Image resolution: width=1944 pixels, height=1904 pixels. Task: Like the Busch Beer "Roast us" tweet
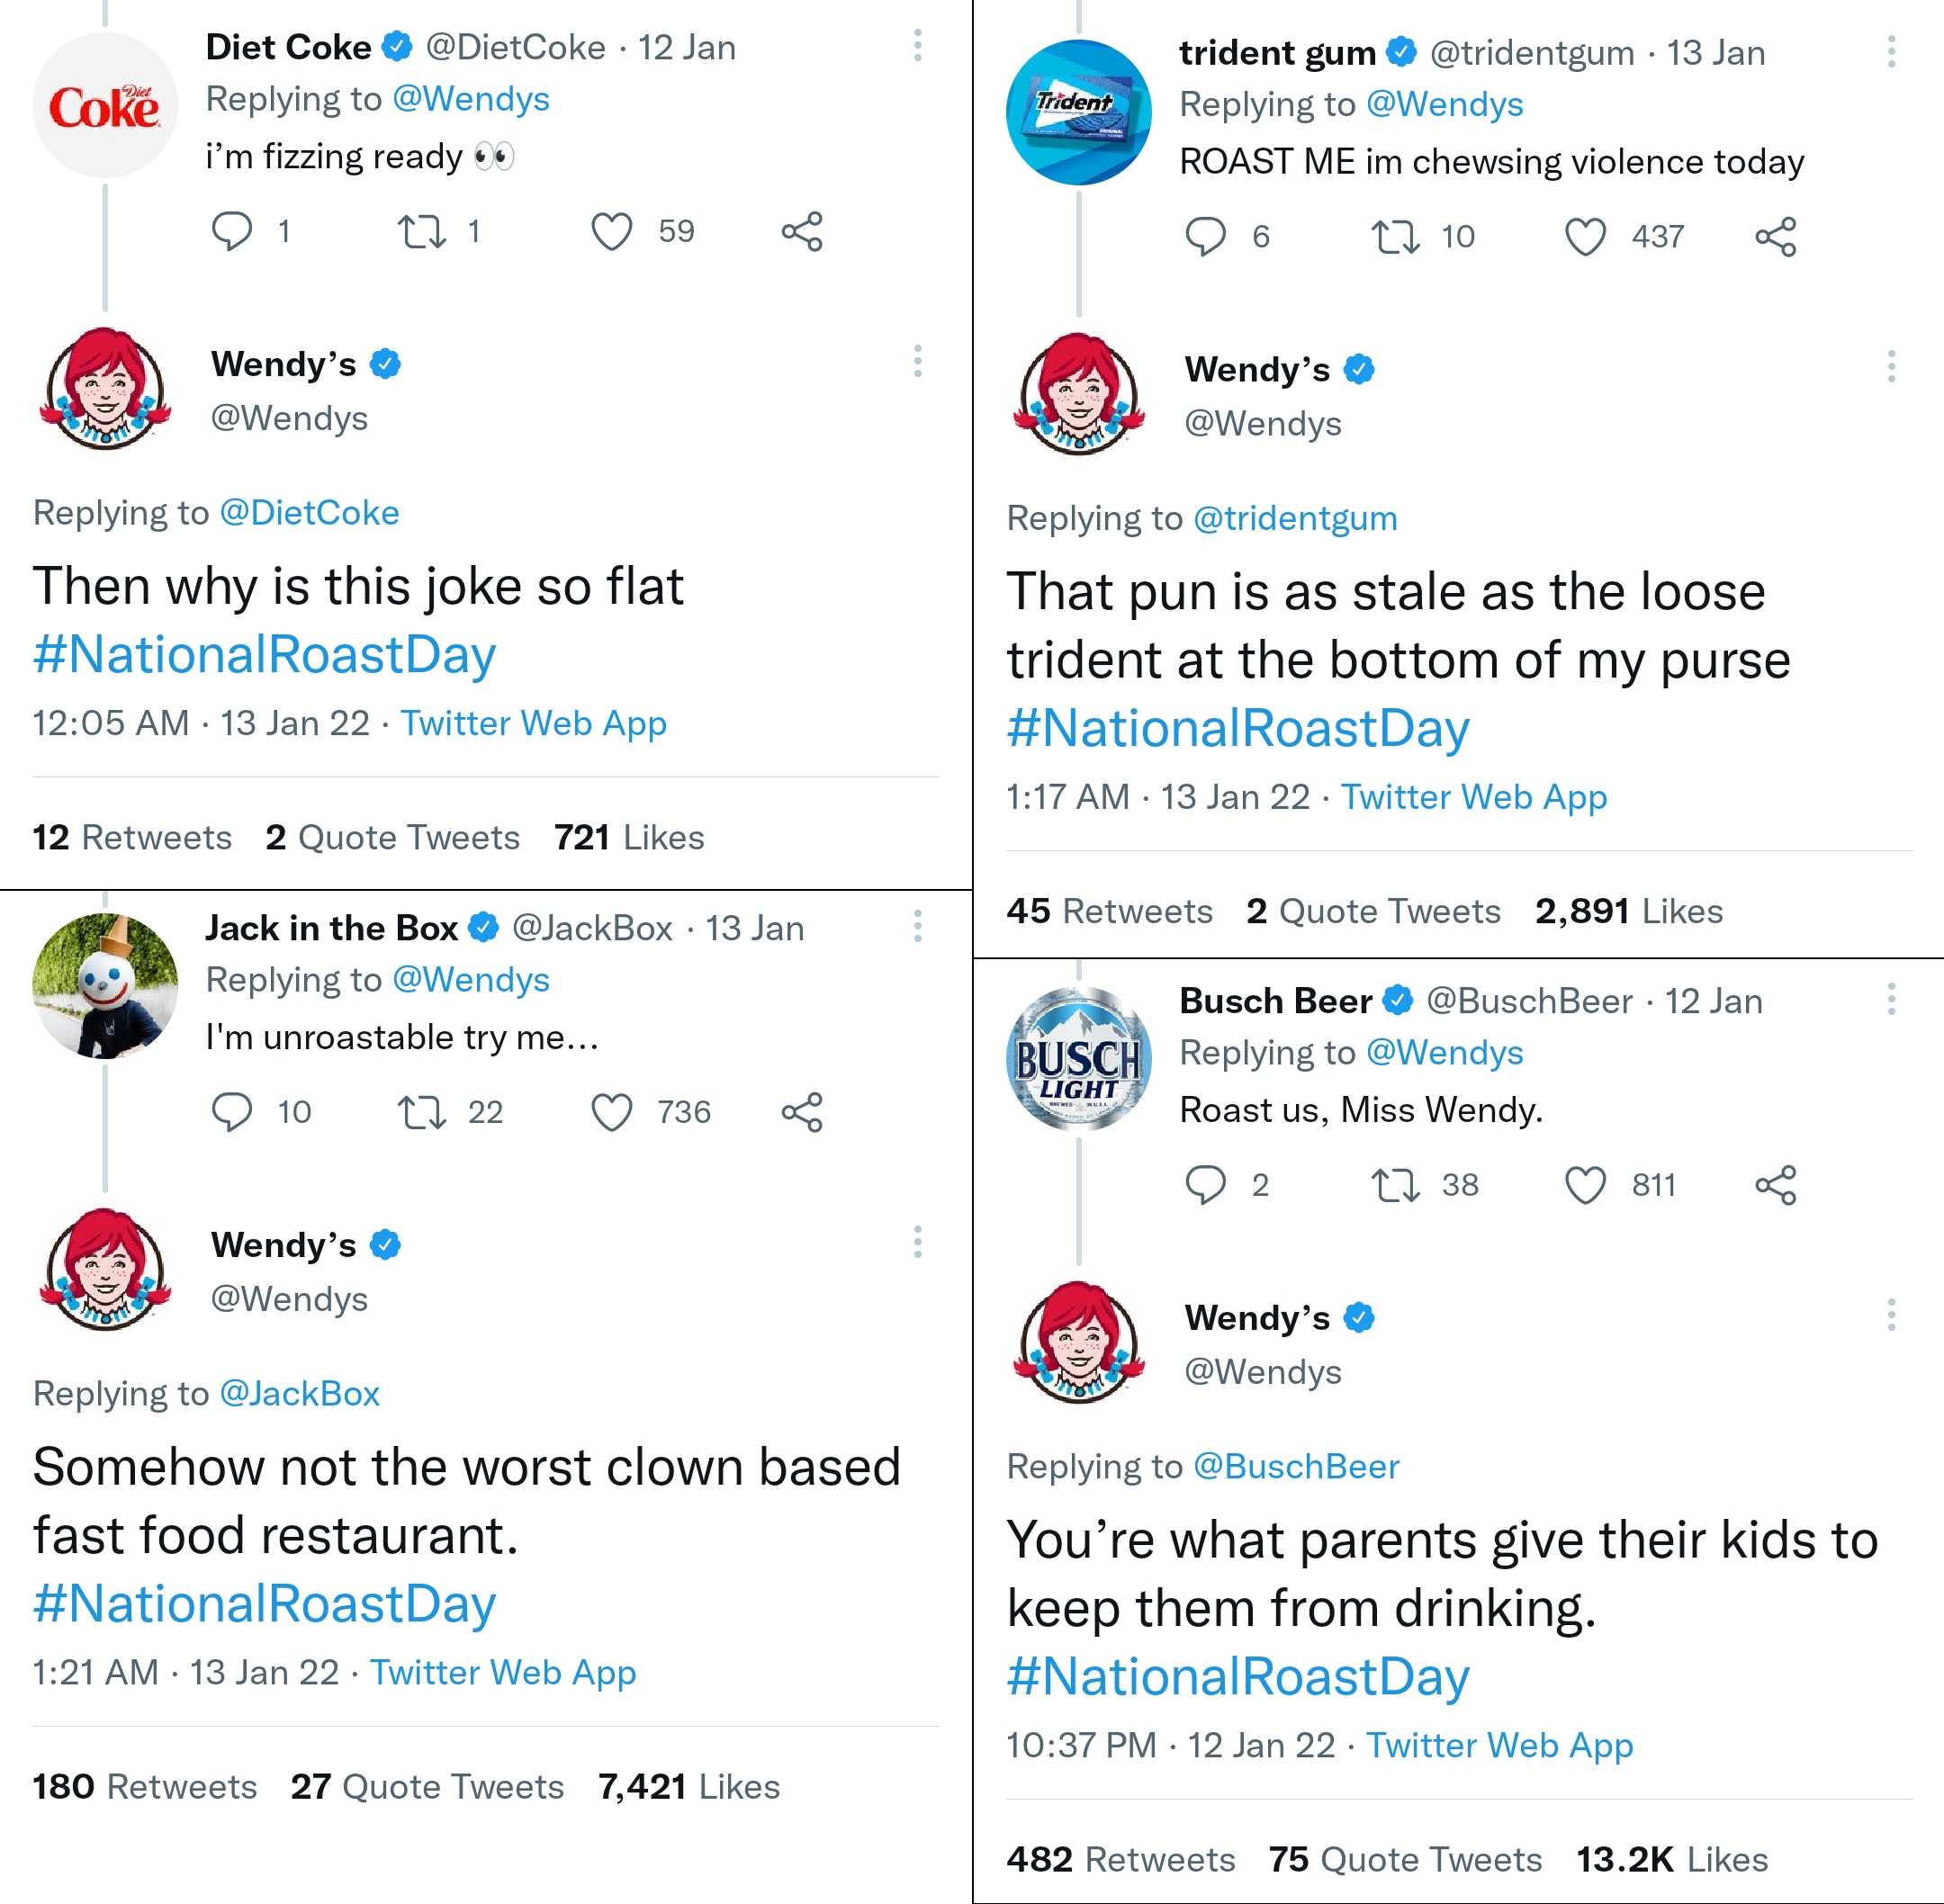click(1585, 1185)
